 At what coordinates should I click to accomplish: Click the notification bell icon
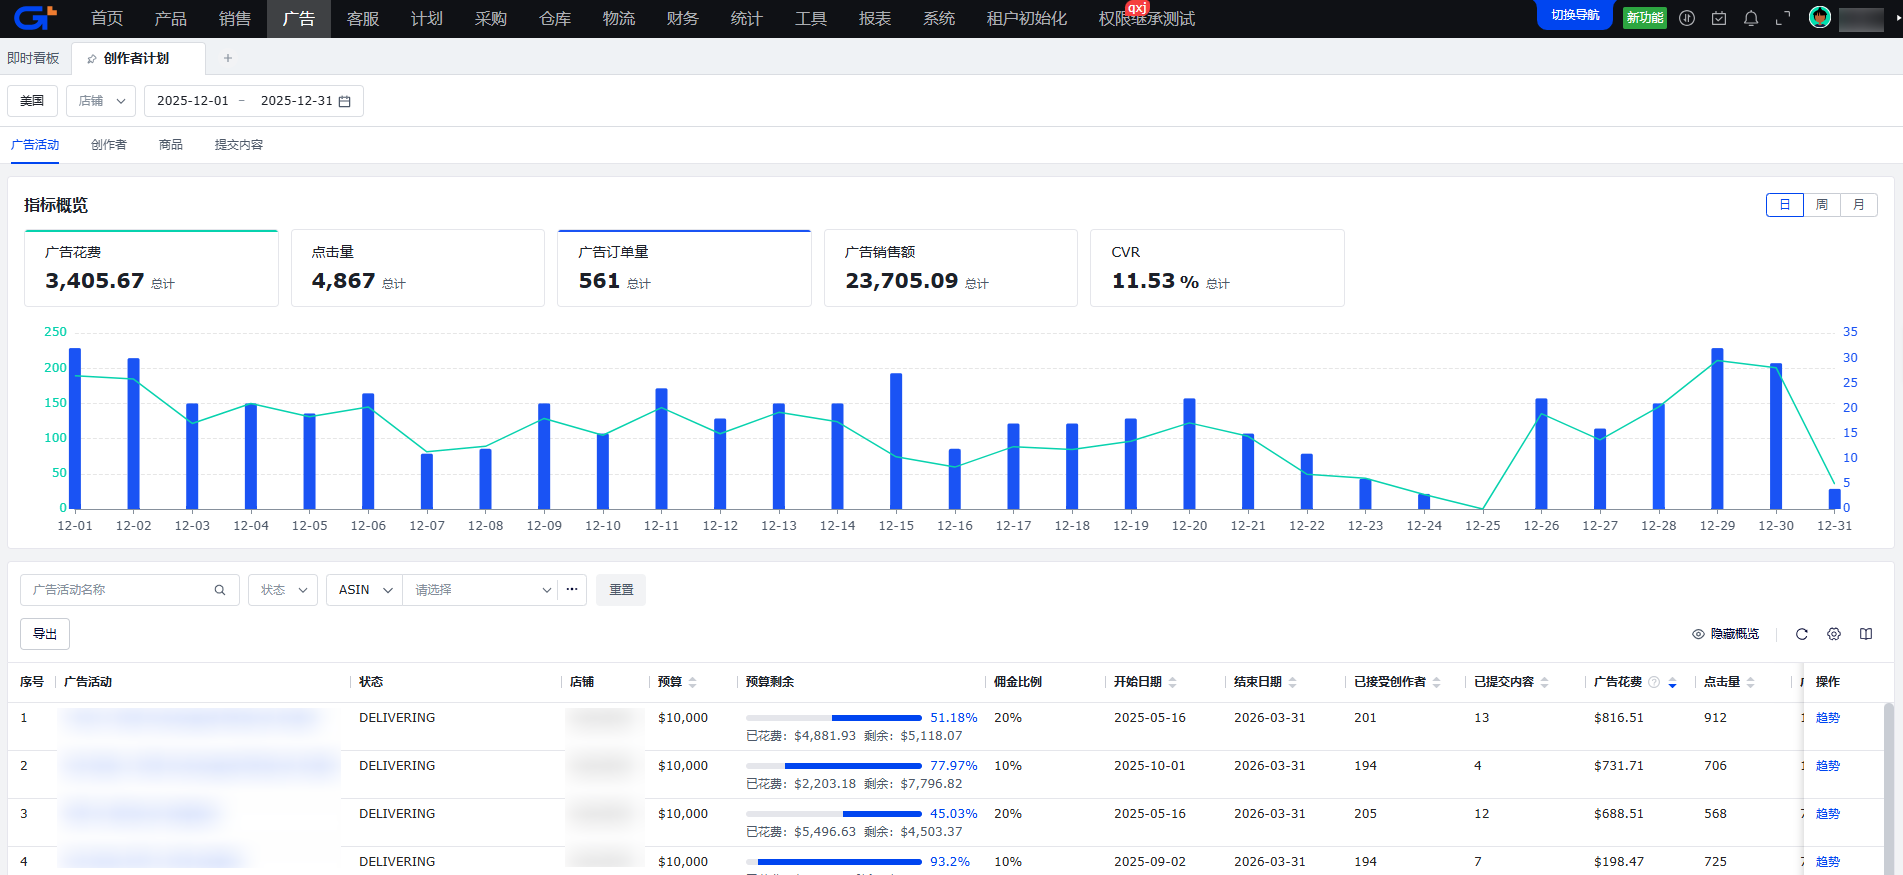(x=1751, y=18)
